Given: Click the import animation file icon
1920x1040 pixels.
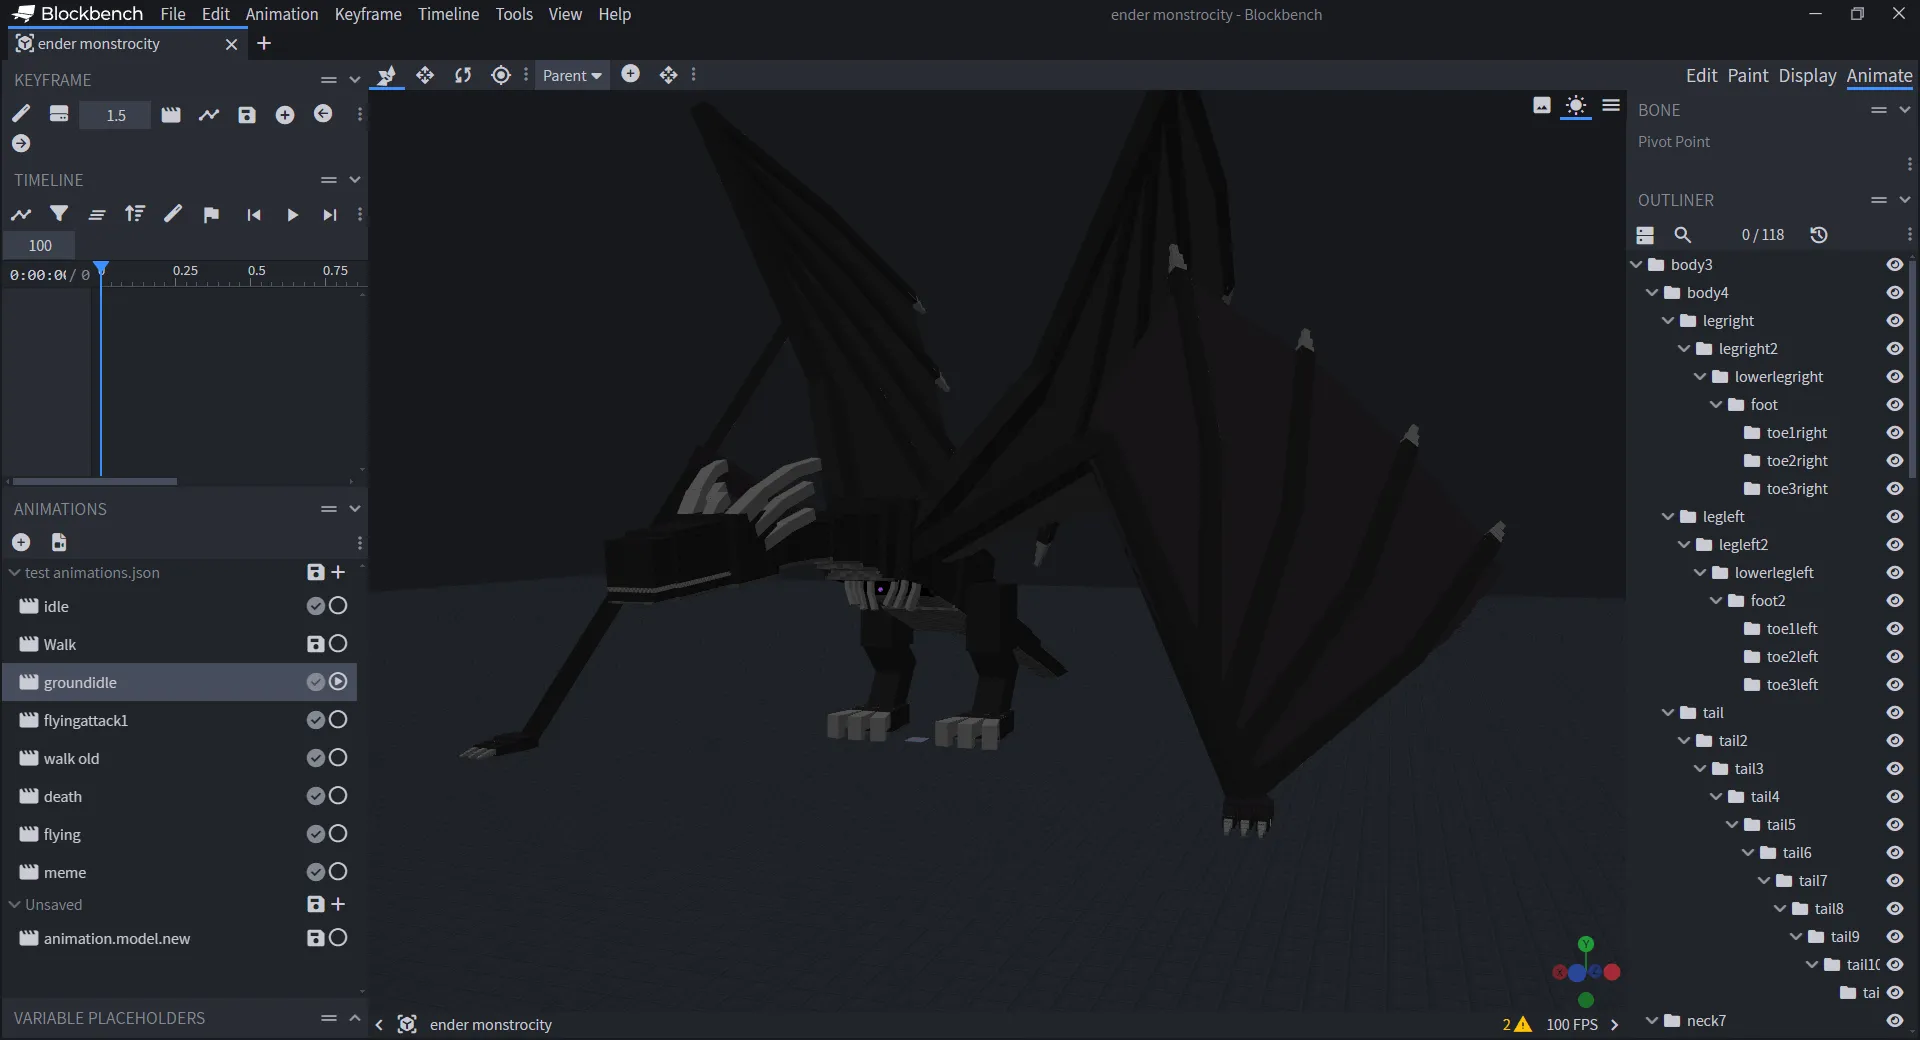Looking at the screenshot, I should tap(59, 542).
